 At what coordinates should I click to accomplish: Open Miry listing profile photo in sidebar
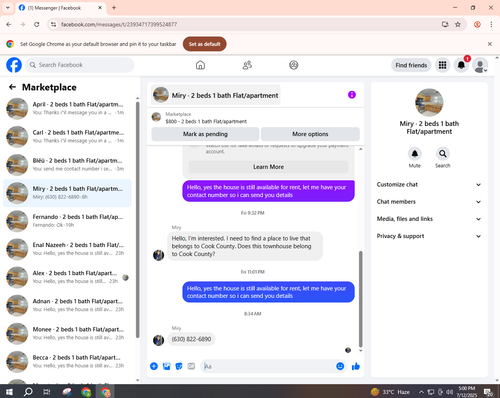coord(429,102)
